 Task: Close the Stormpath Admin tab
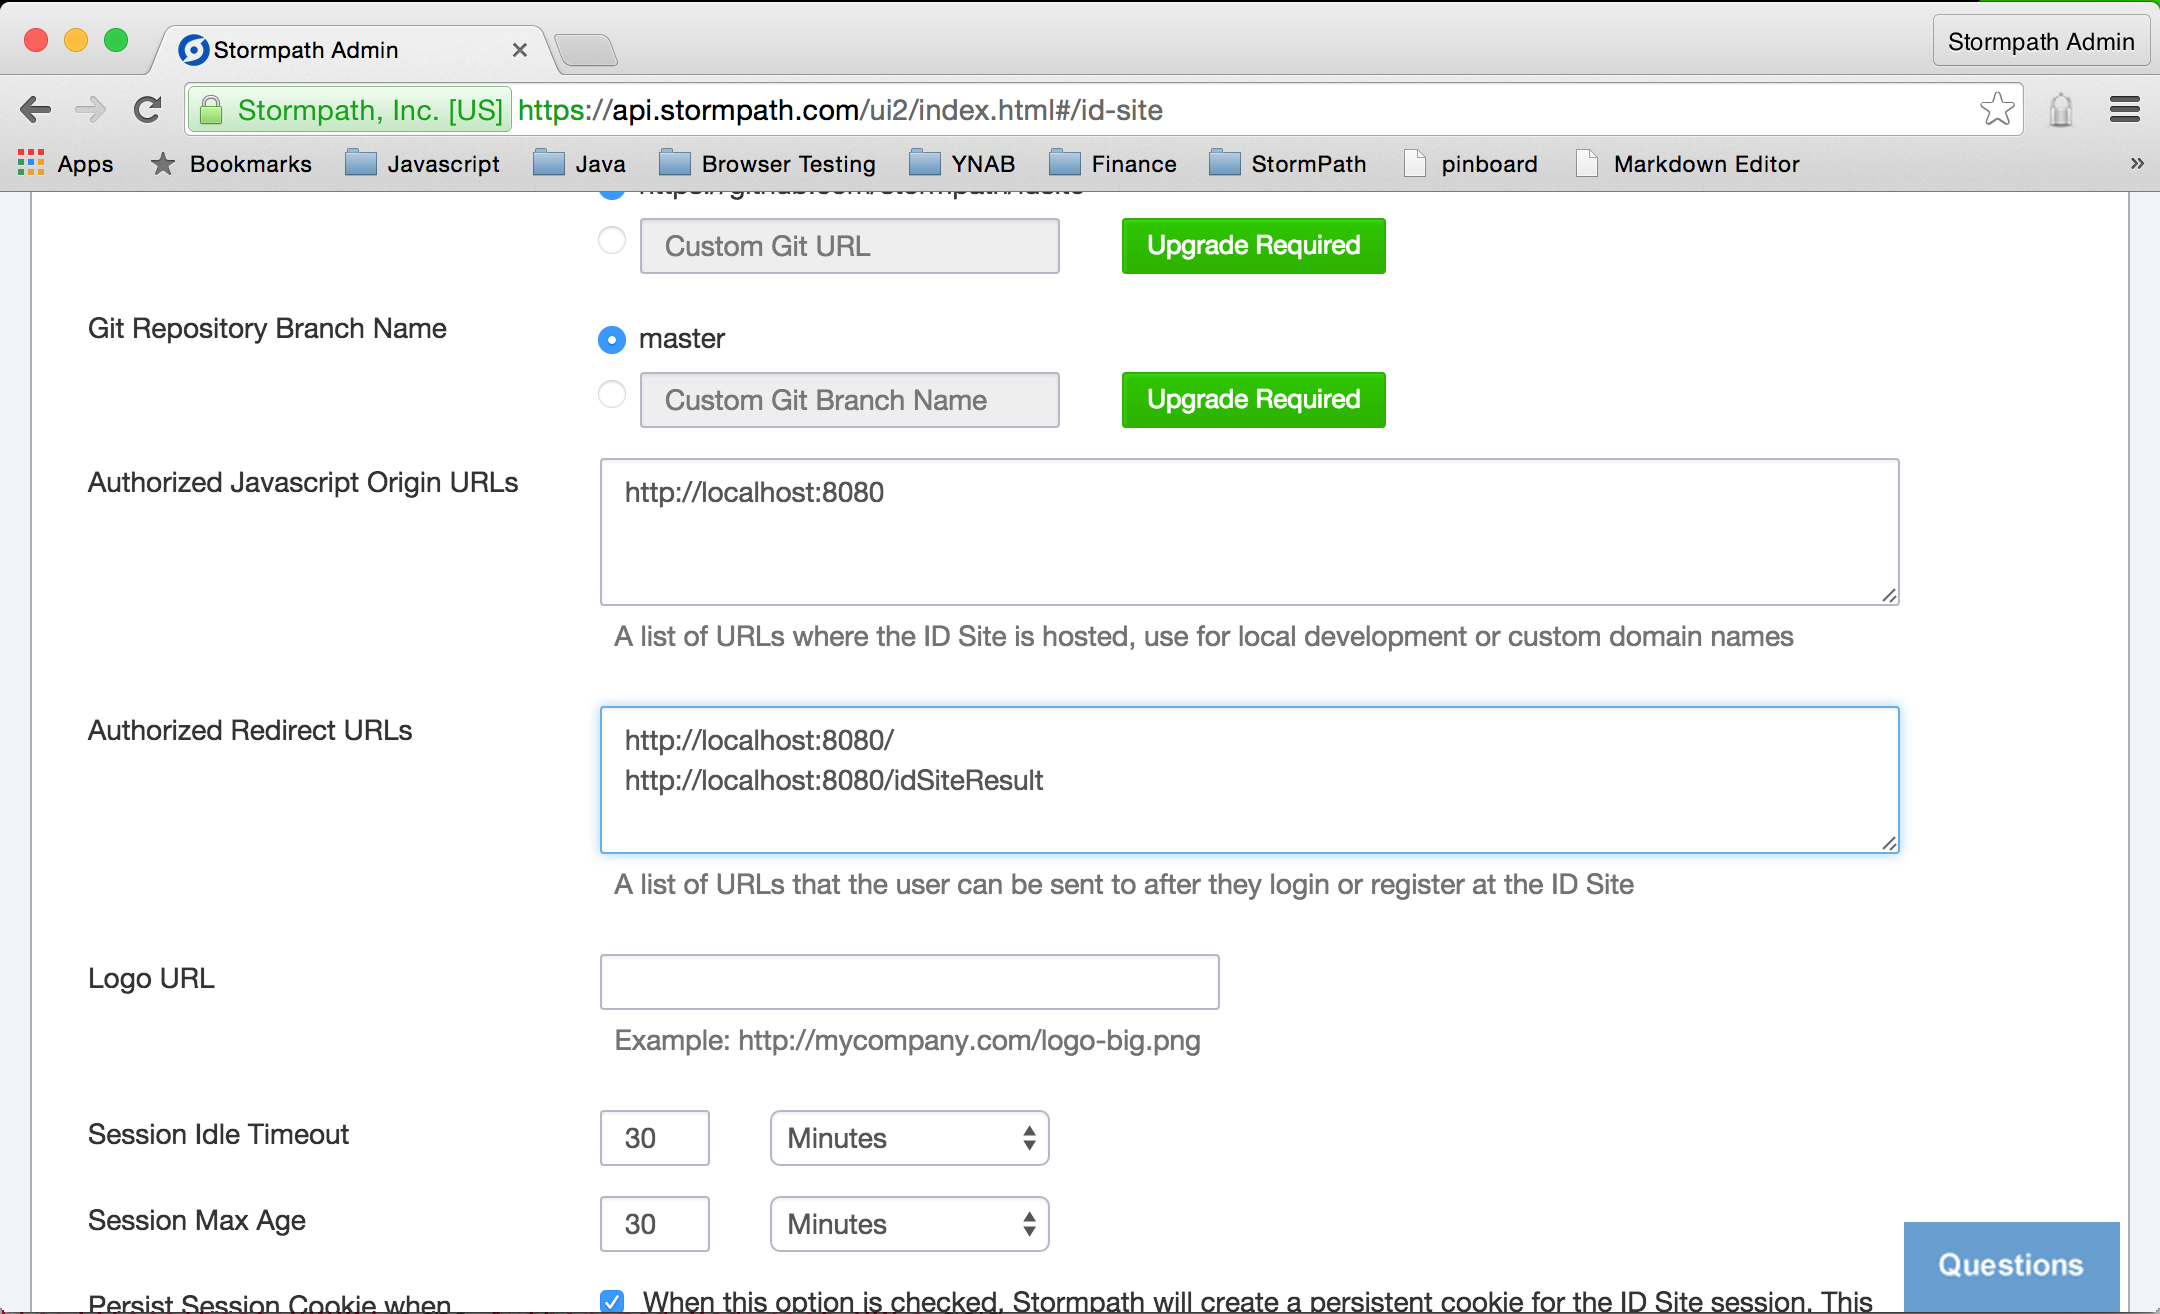tap(520, 50)
